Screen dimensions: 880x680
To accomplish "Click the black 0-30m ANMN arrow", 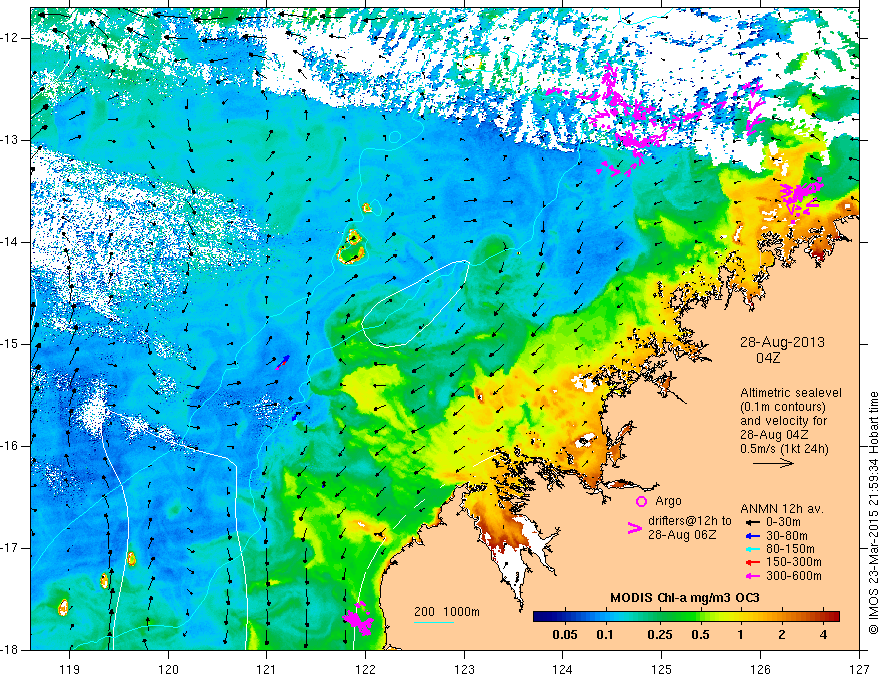I will click(x=752, y=522).
